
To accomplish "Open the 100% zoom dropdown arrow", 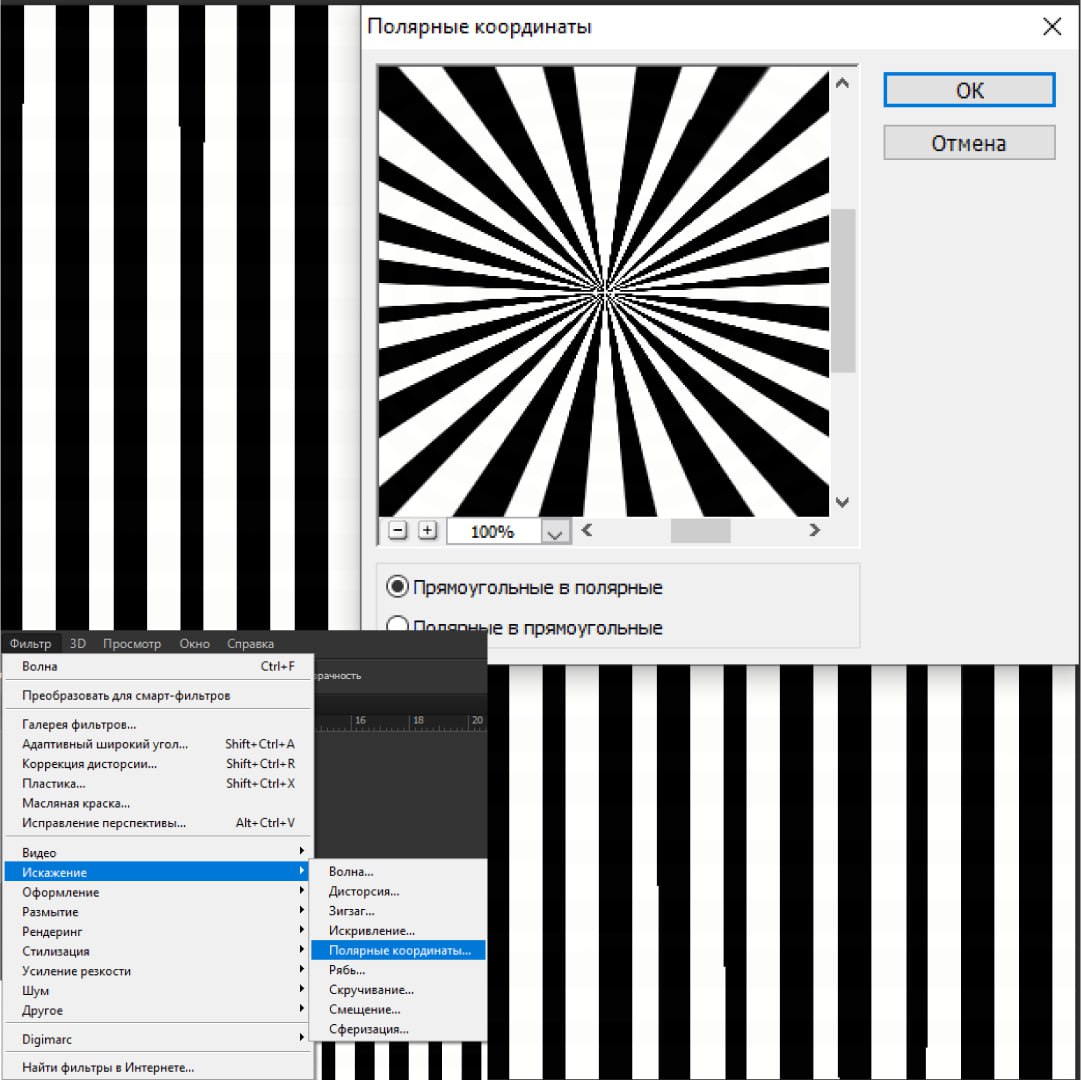I will pyautogui.click(x=556, y=532).
